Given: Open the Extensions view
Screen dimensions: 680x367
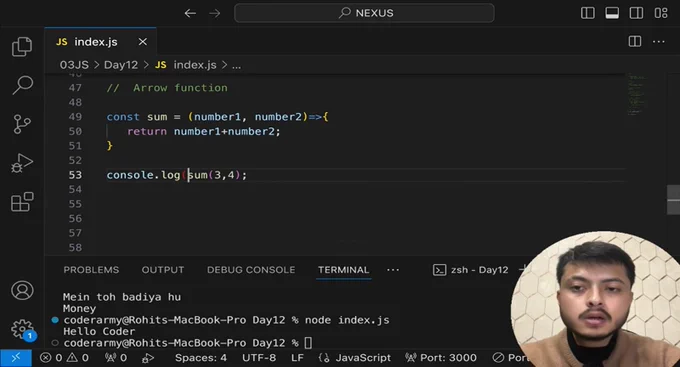Looking at the screenshot, I should click(x=22, y=202).
